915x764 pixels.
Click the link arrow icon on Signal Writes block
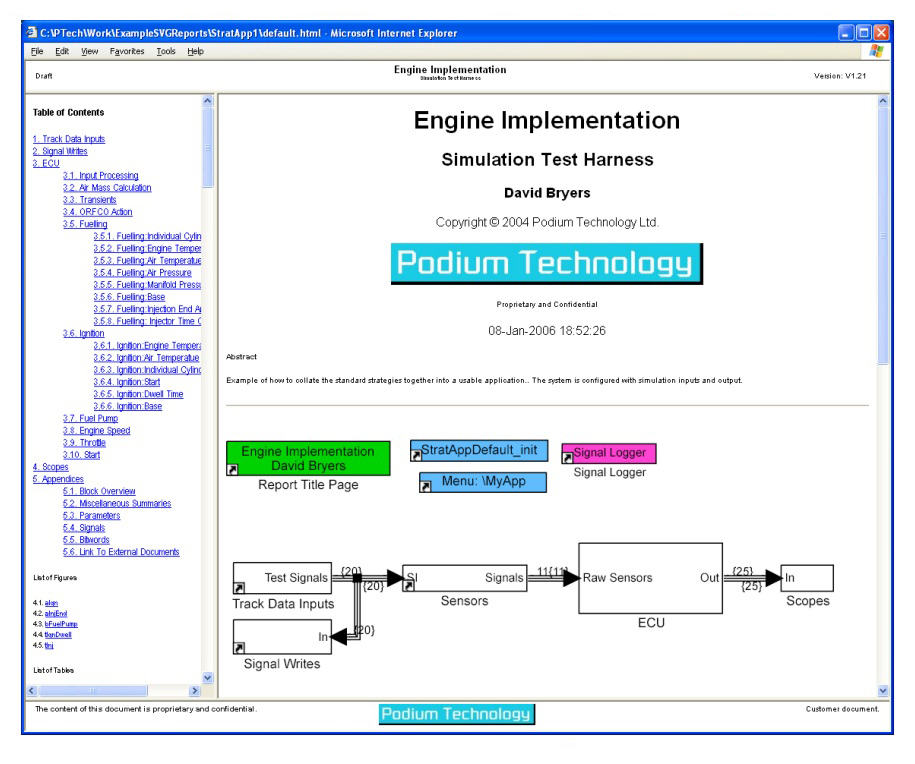(239, 647)
